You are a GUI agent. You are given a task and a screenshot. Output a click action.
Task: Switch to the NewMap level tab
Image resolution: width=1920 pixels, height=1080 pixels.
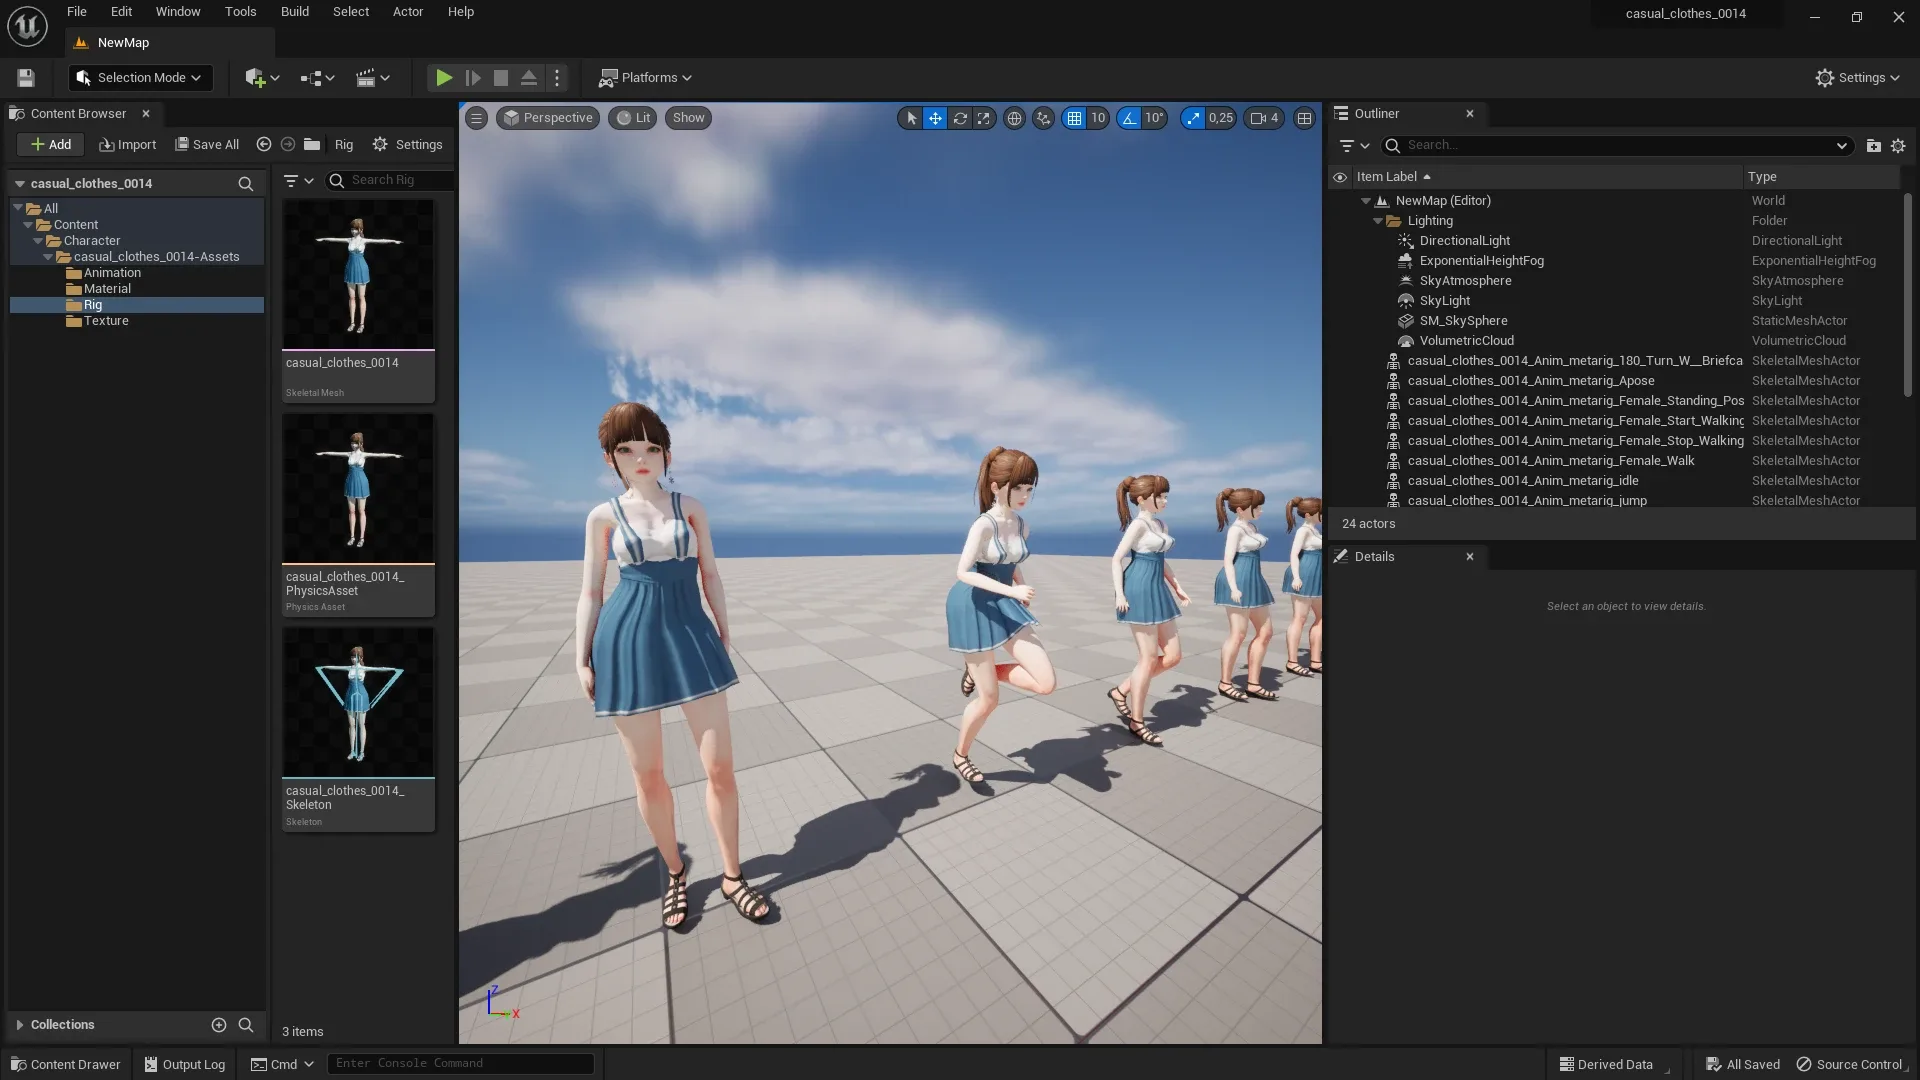point(123,43)
